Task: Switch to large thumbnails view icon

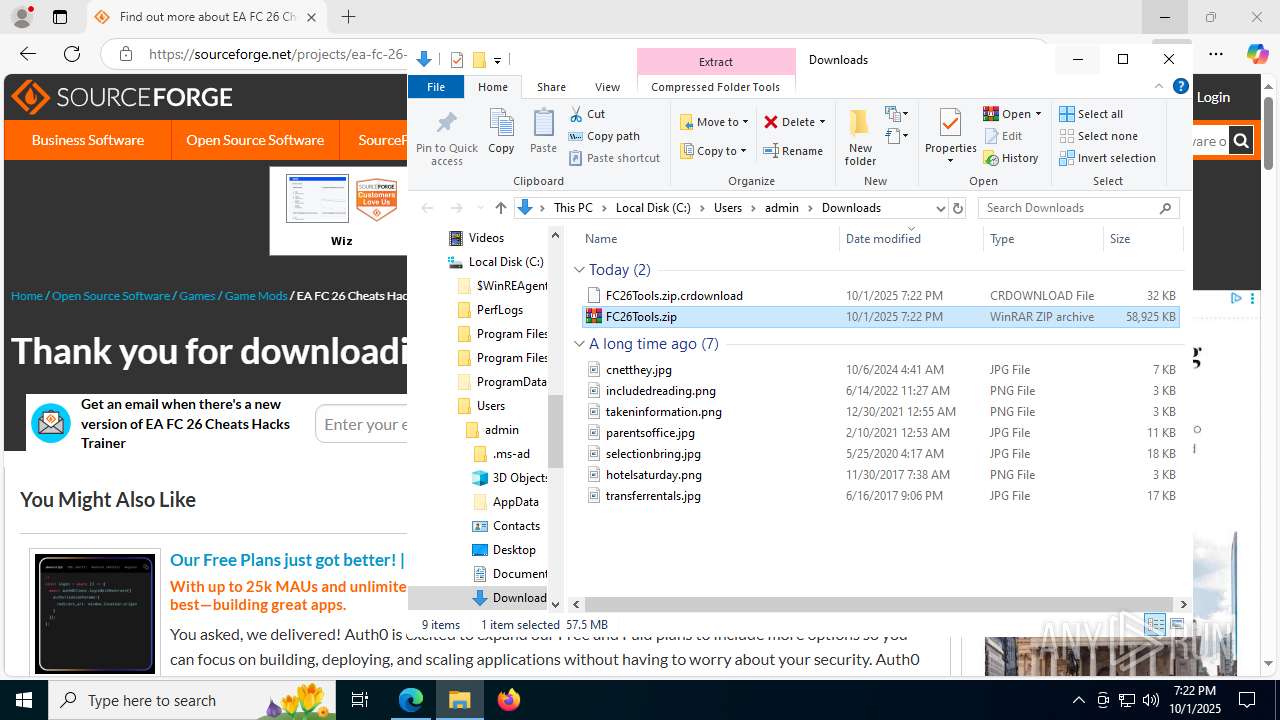Action: tap(1177, 625)
